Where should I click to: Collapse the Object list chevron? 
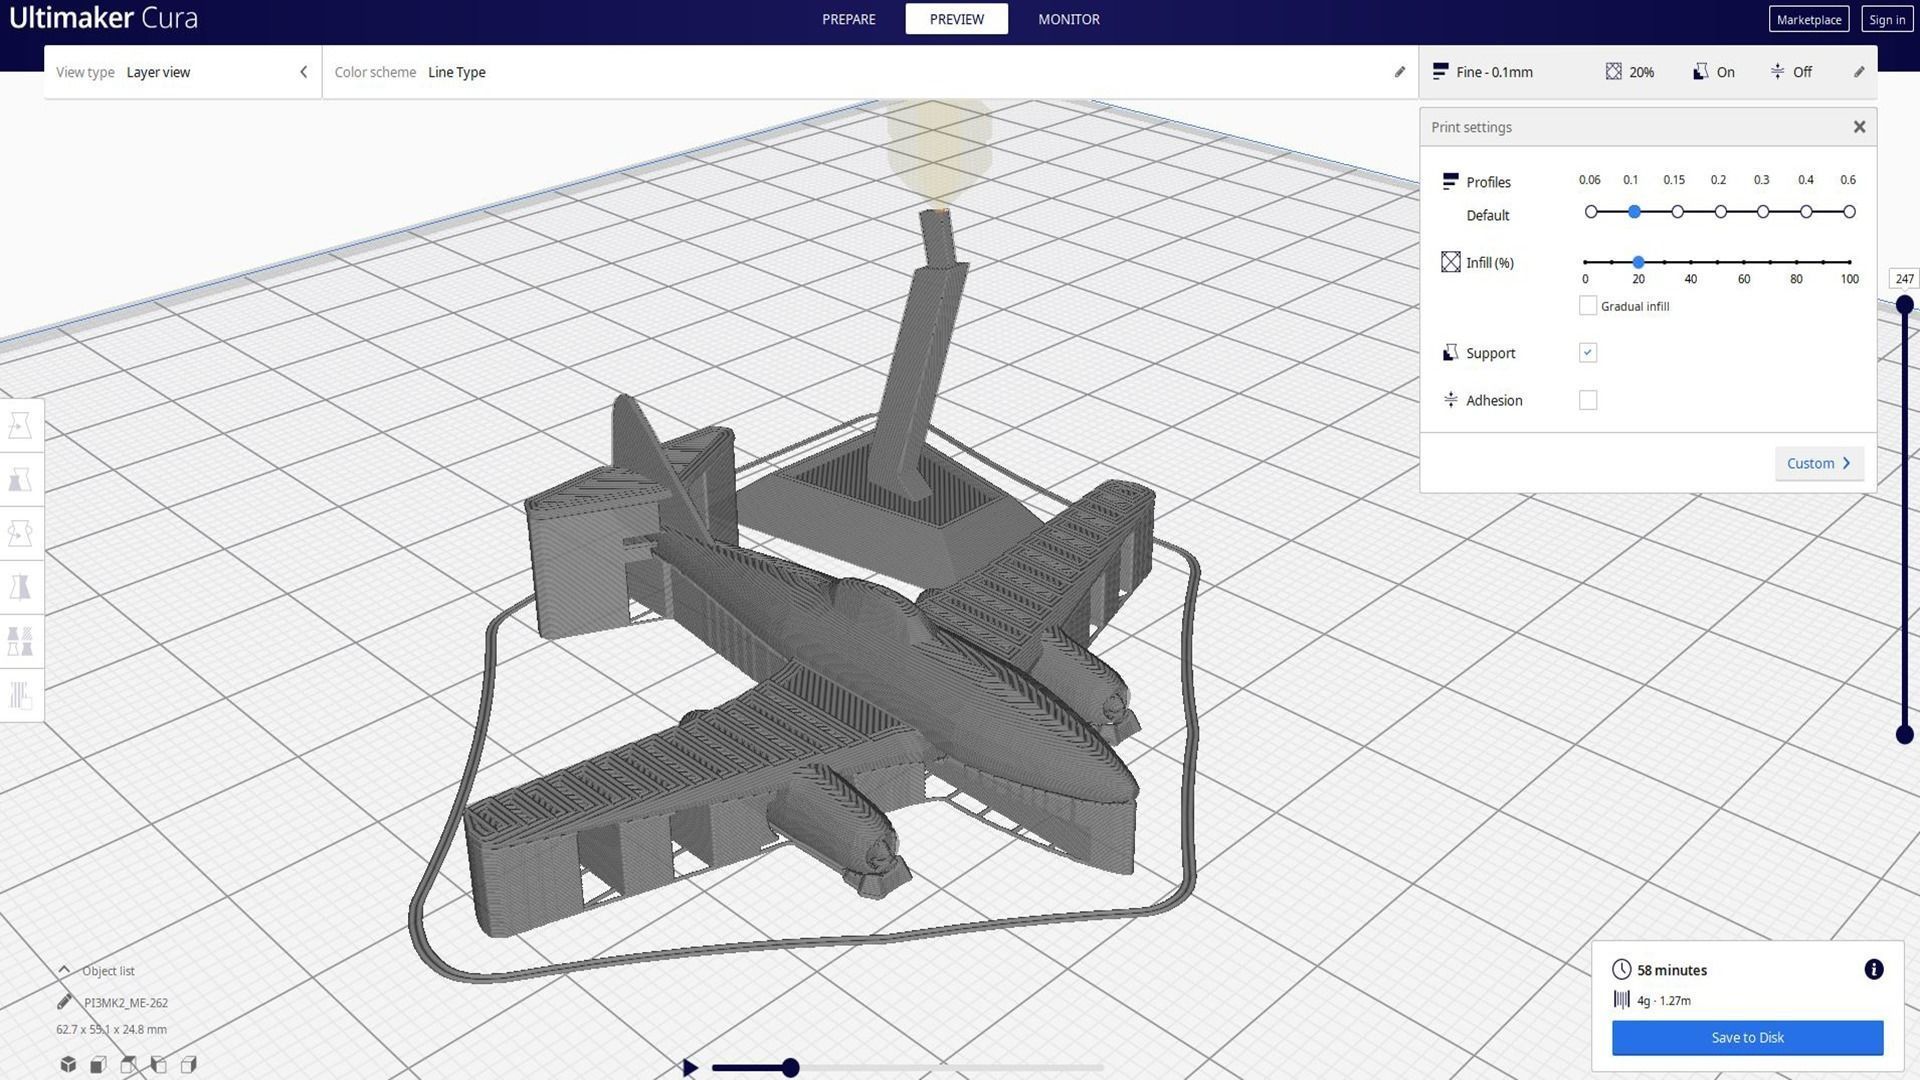coord(64,970)
